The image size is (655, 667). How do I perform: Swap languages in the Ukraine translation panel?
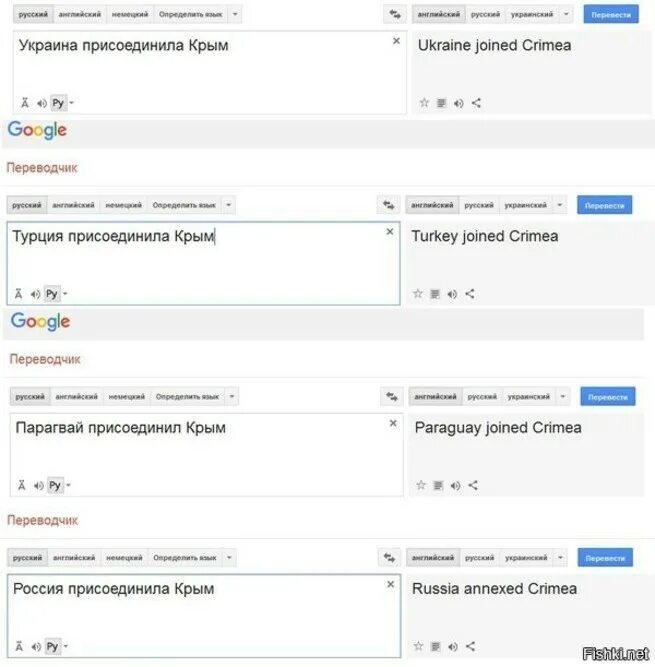tap(395, 14)
